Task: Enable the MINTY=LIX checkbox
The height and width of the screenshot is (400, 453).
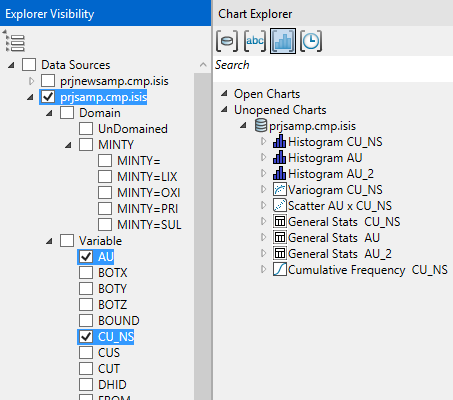Action: [105, 177]
